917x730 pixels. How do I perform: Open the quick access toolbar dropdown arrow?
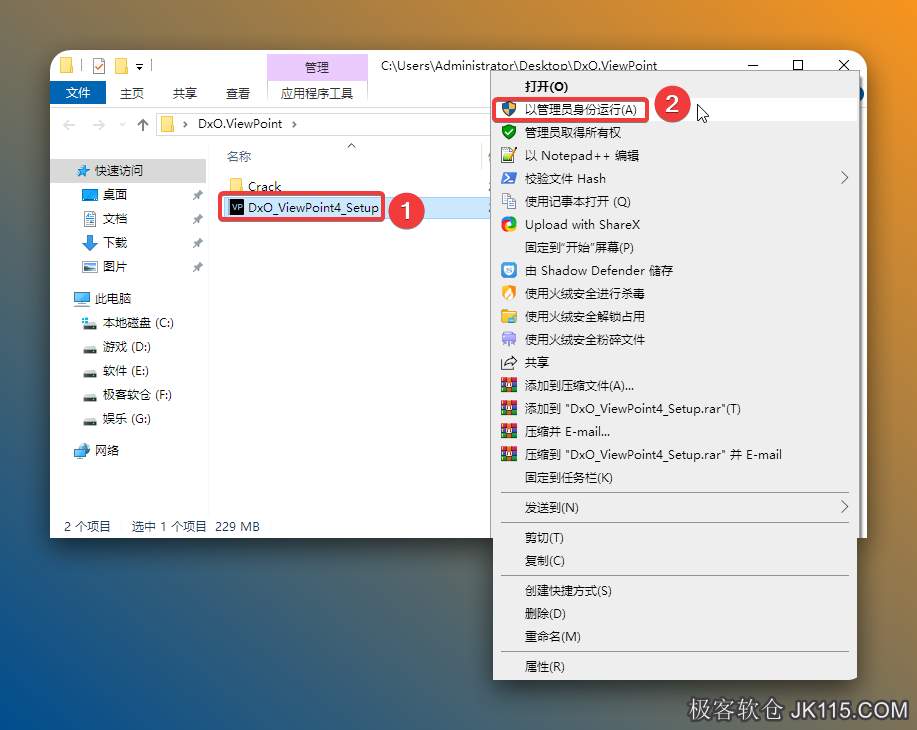(139, 67)
